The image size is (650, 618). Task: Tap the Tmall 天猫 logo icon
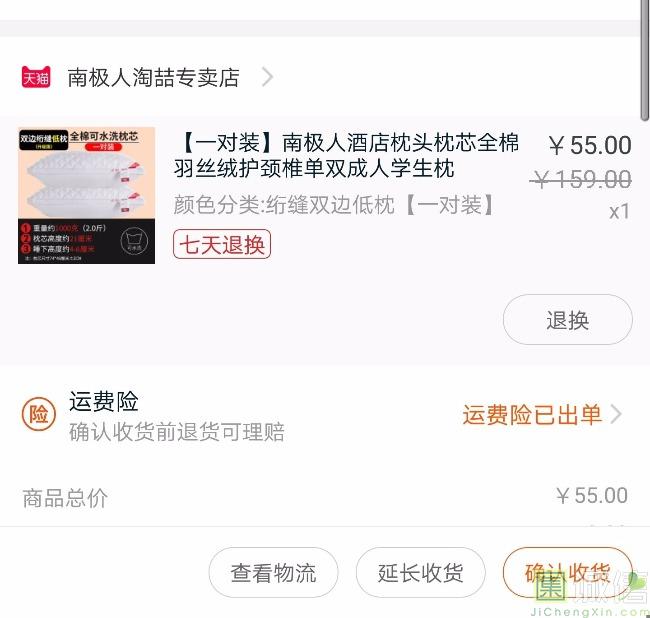(x=36, y=77)
